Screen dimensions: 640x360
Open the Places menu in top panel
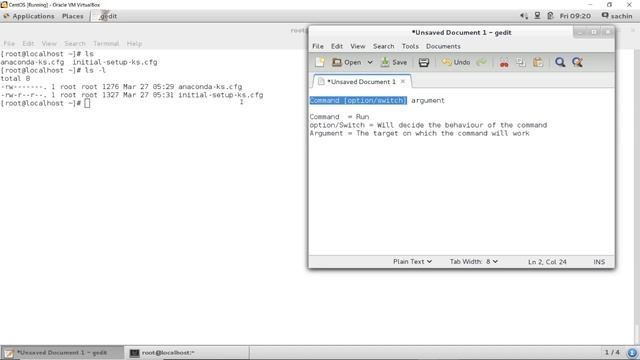click(x=73, y=16)
